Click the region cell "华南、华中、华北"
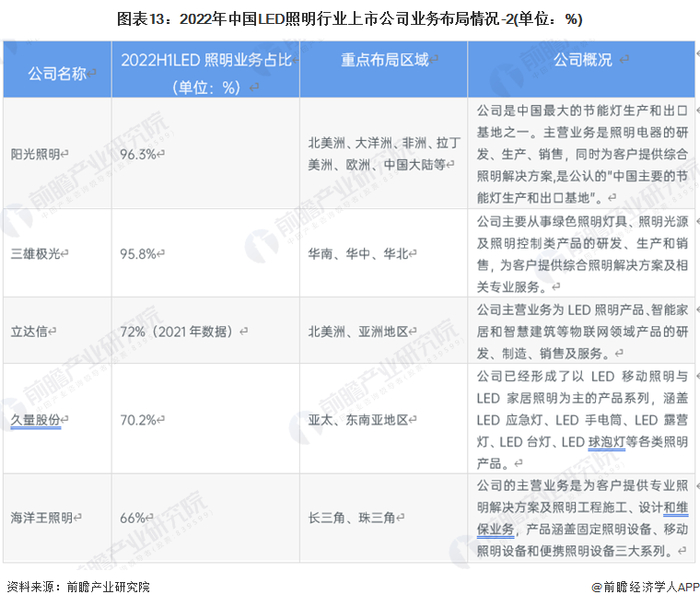 tap(358, 254)
